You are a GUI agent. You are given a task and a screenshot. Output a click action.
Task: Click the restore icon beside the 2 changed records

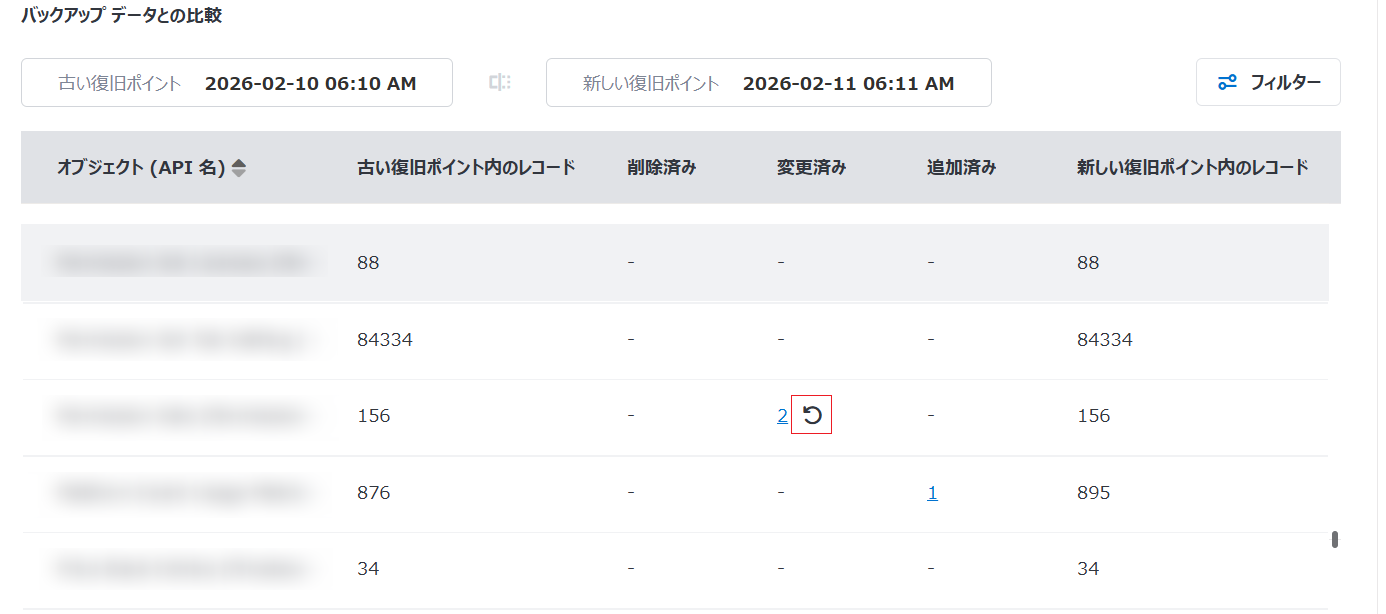[x=812, y=416]
